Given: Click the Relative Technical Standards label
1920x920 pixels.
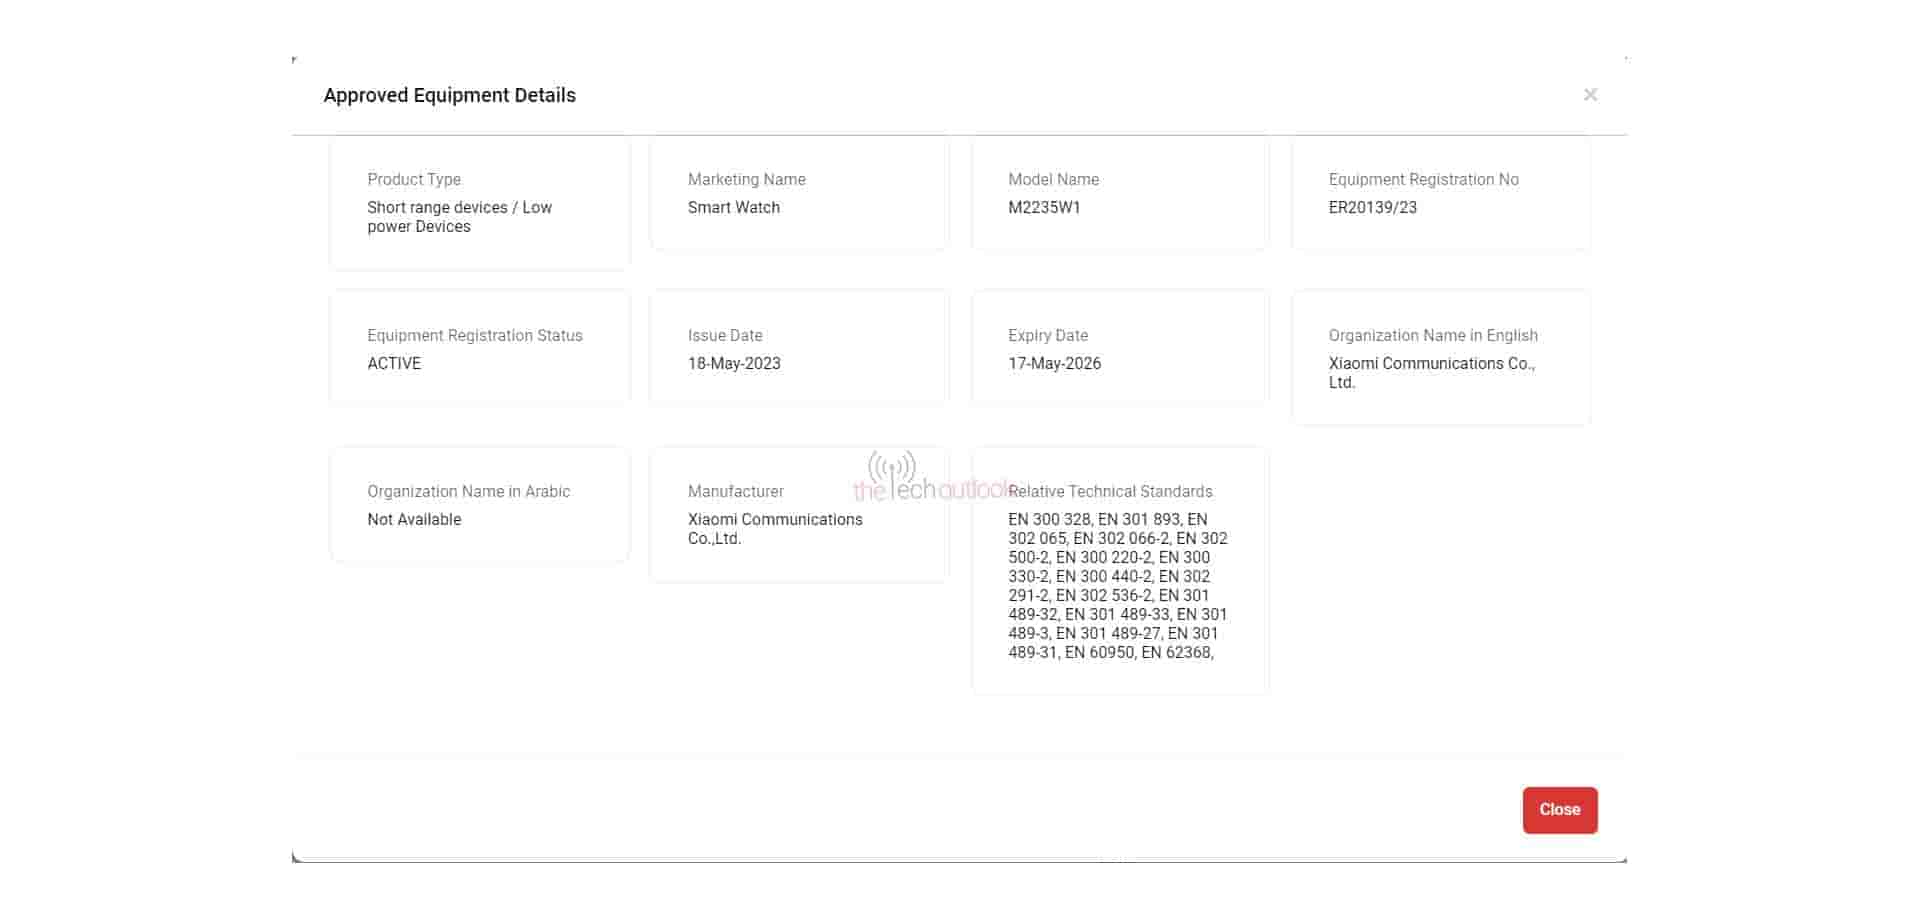Looking at the screenshot, I should pos(1112,491).
